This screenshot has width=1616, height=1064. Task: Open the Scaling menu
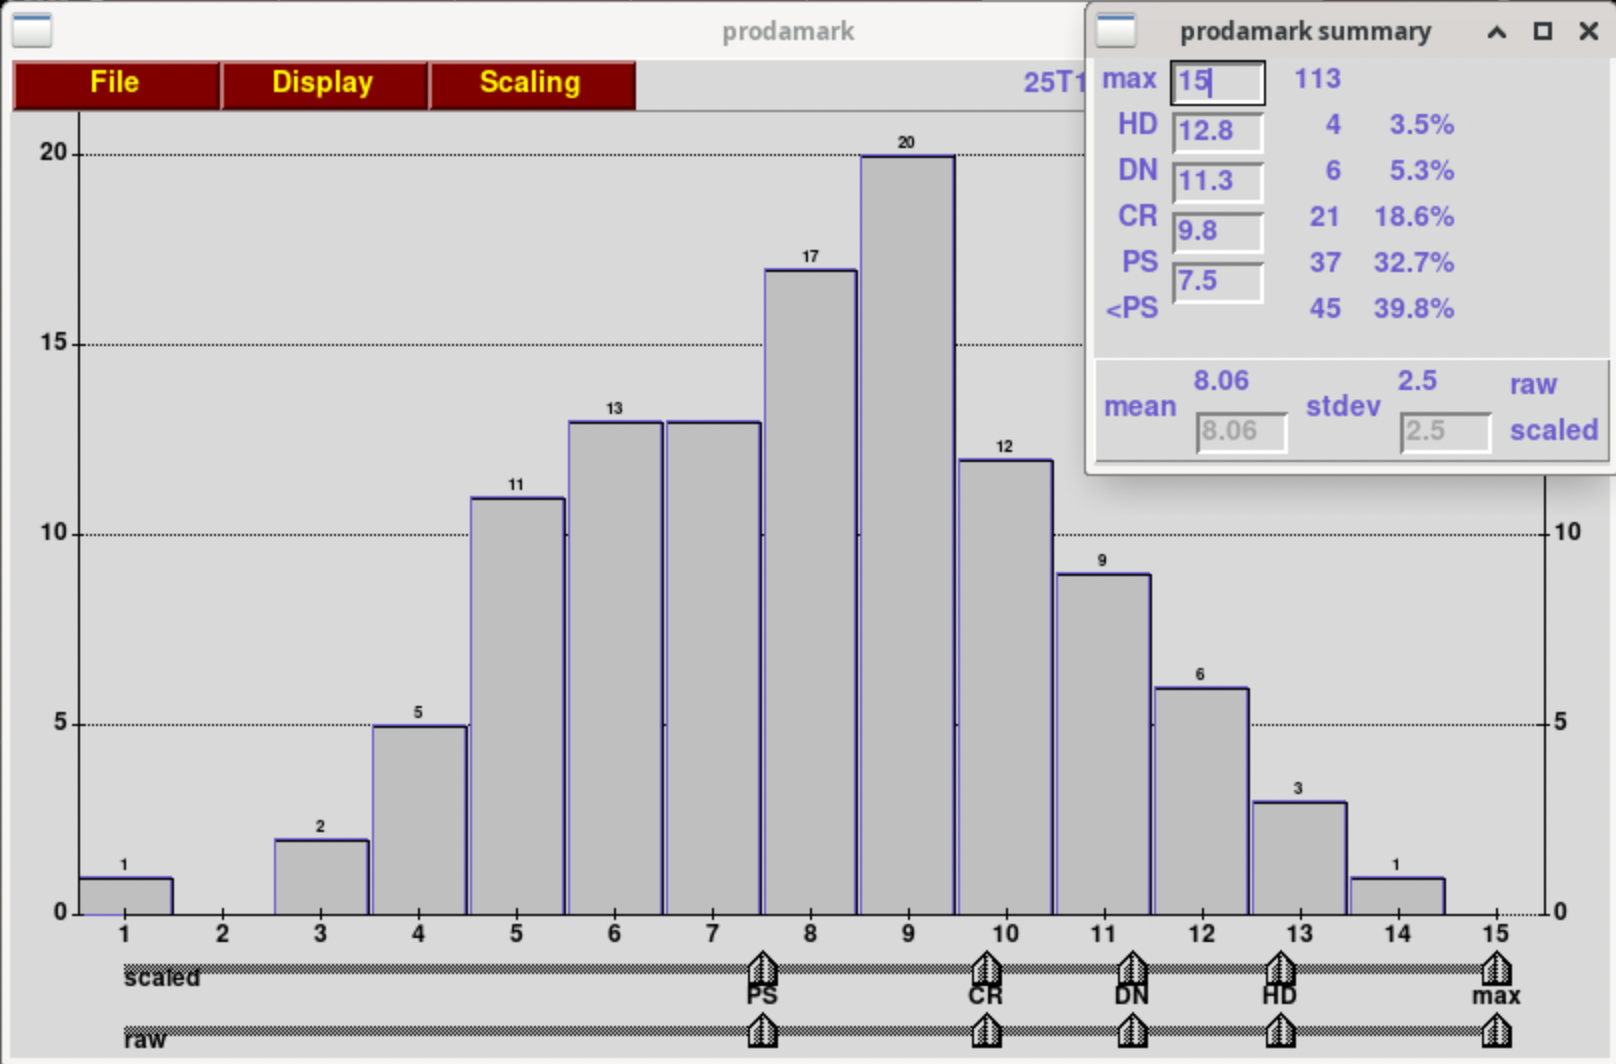pos(532,85)
